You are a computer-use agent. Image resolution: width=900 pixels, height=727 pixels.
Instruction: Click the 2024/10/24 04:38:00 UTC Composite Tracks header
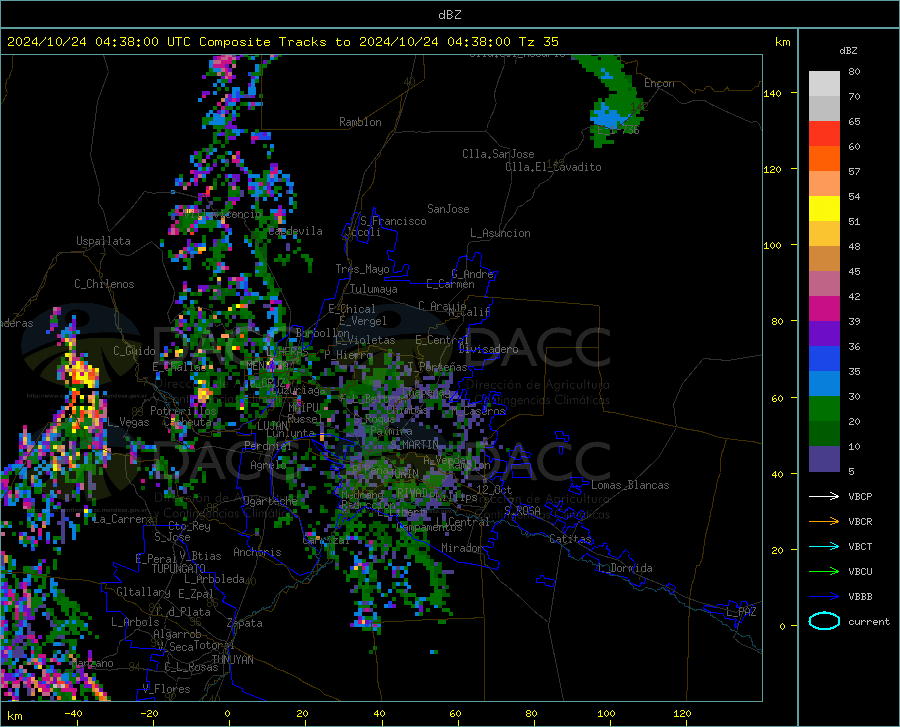(x=282, y=42)
